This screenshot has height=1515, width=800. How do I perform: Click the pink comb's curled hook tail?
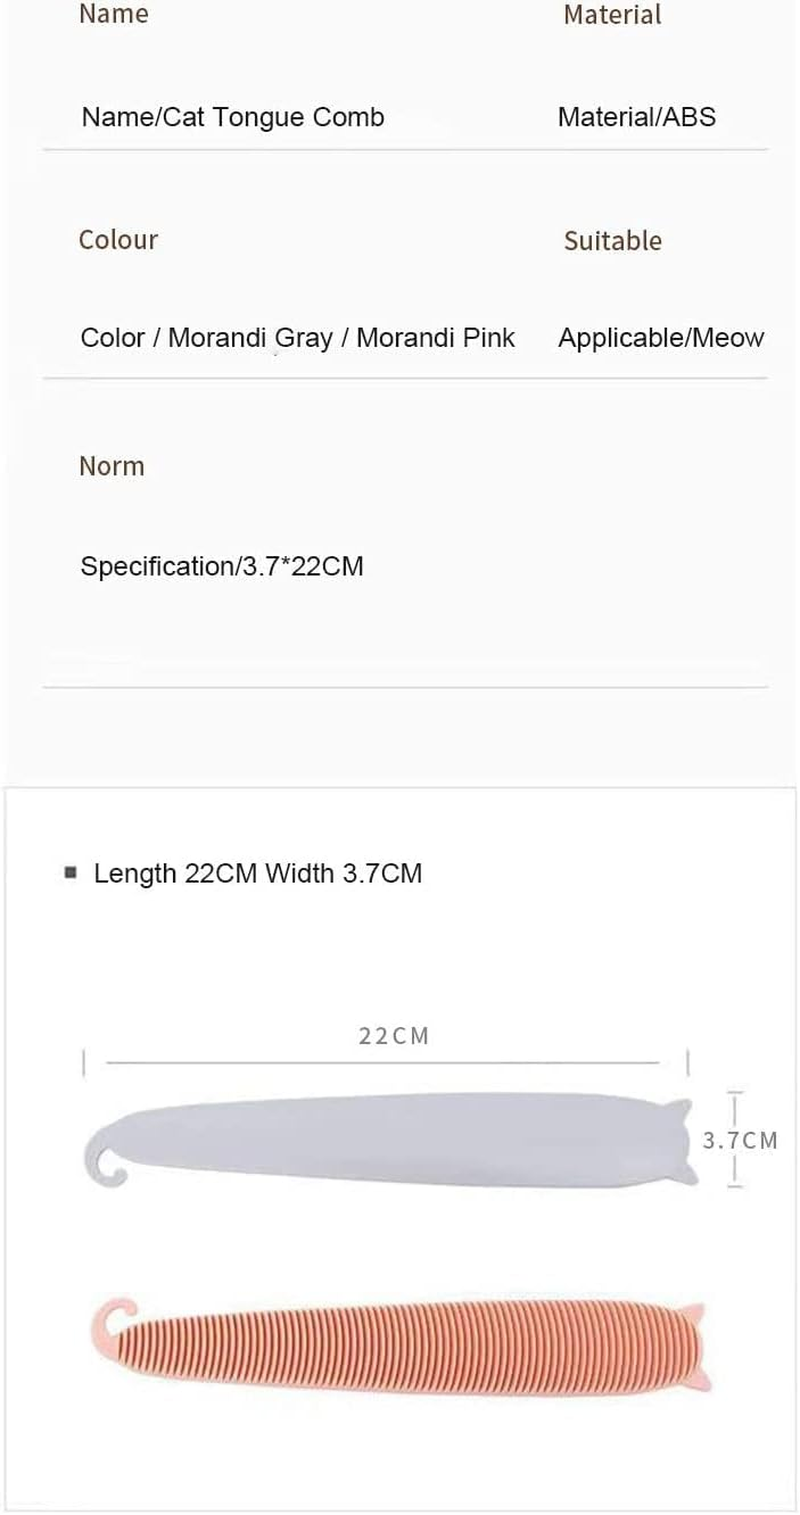coord(113,1318)
